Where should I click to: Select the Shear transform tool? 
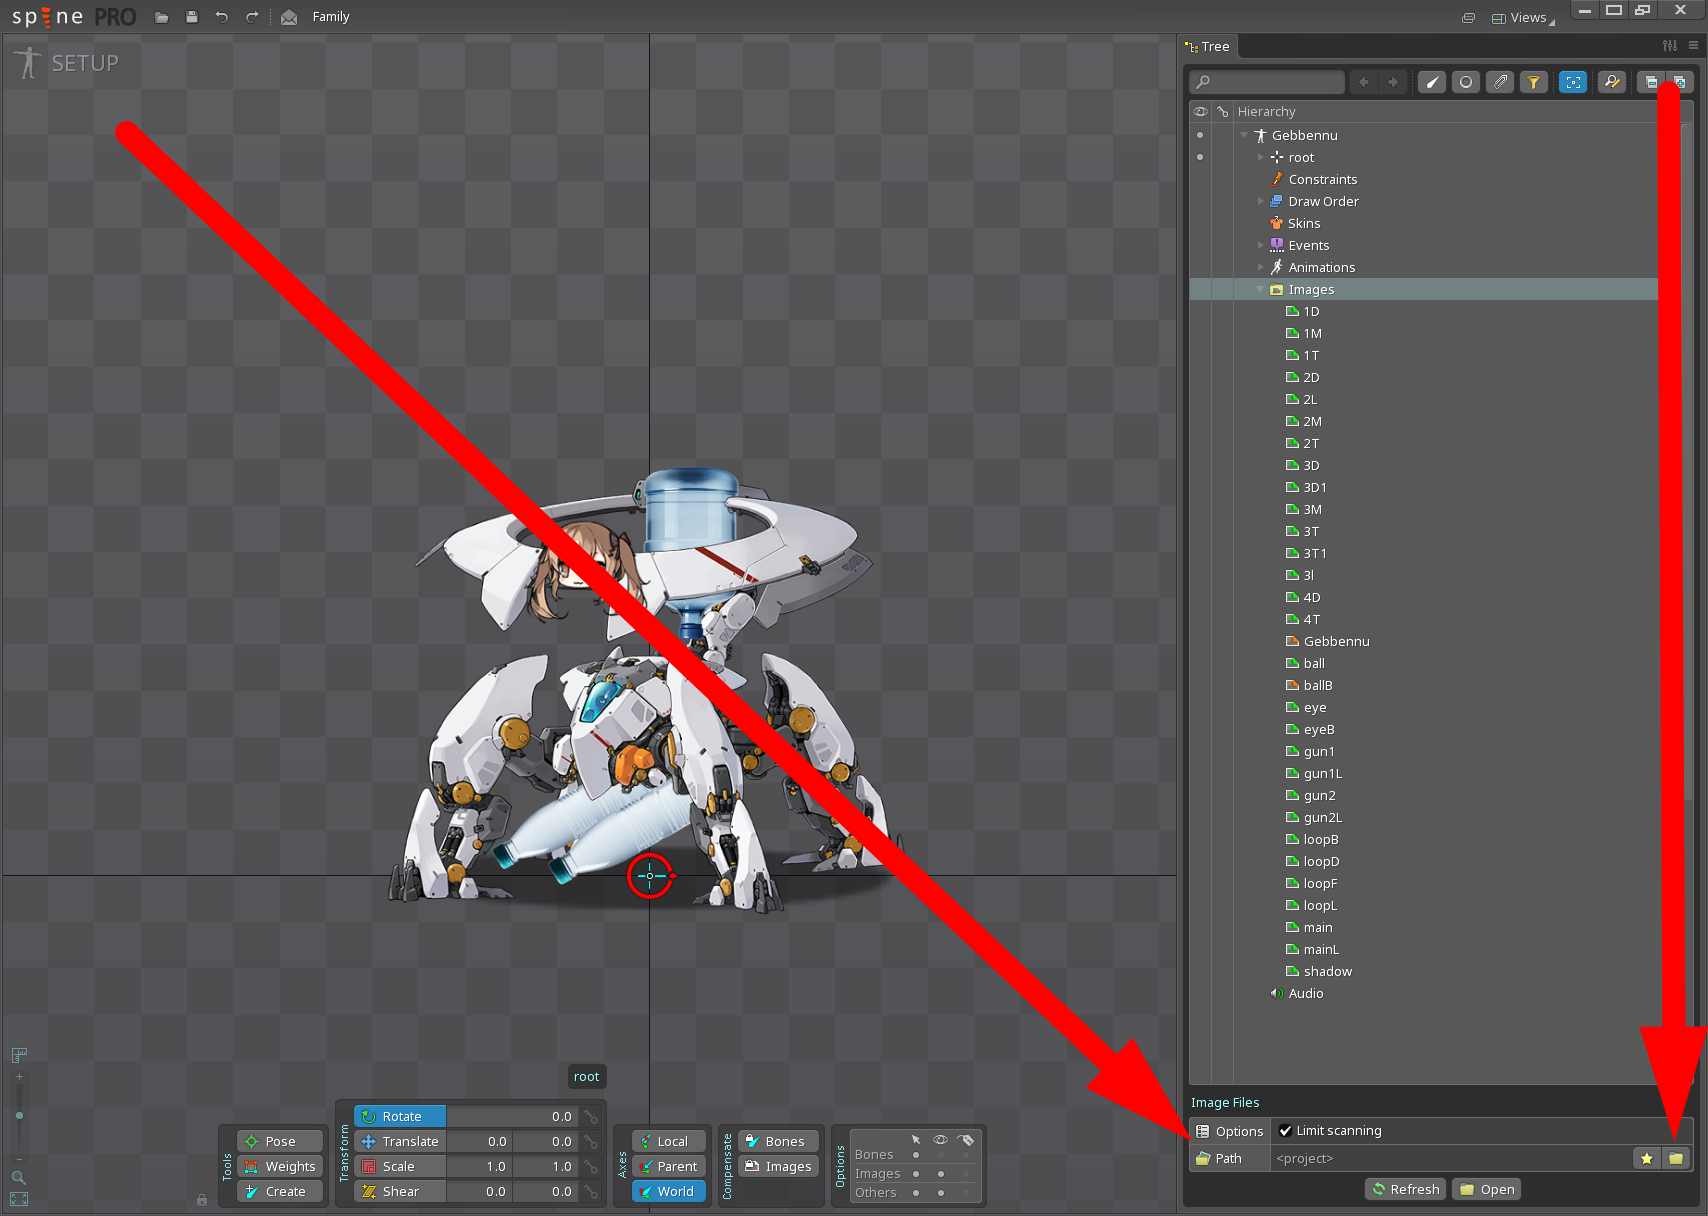point(400,1191)
